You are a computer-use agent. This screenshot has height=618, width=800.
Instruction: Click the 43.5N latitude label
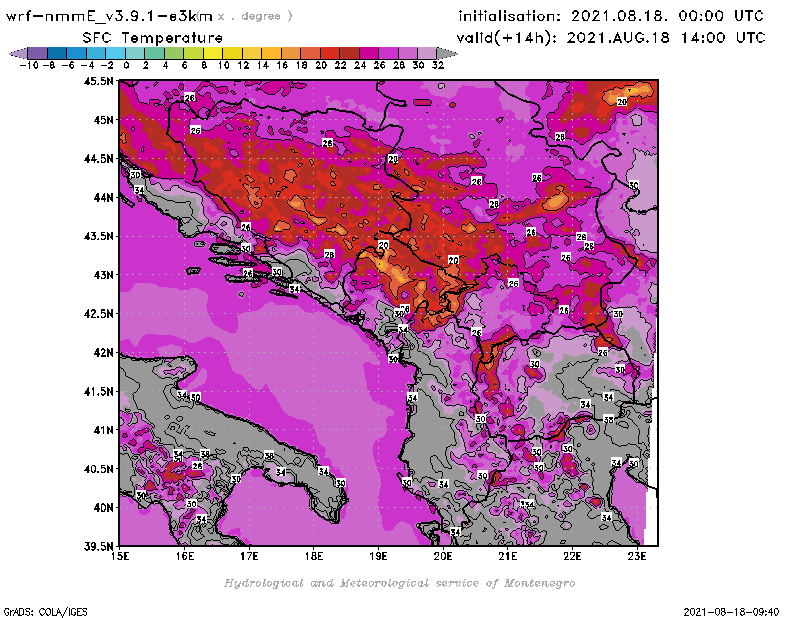[98, 236]
